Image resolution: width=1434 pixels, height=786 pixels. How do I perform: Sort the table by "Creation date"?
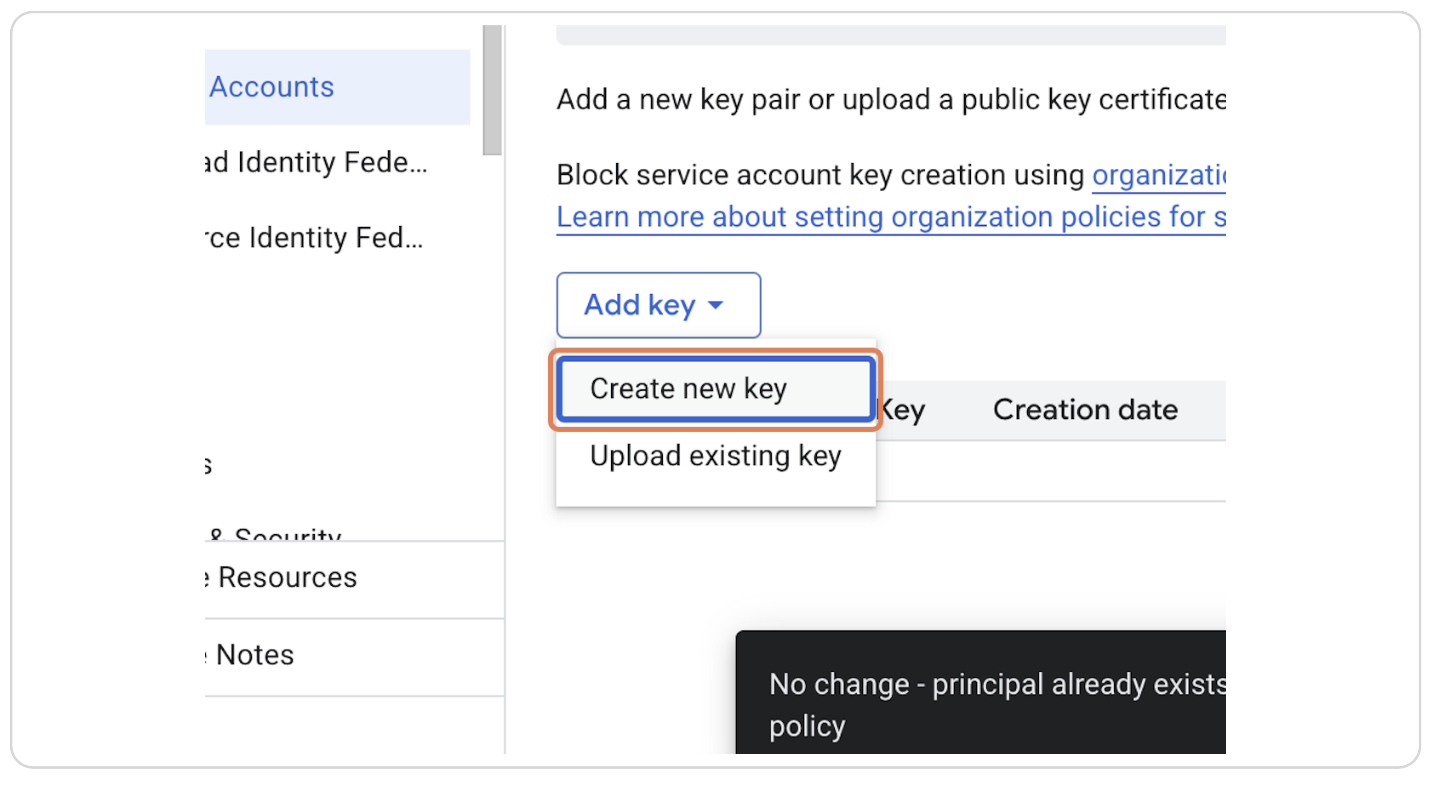pyautogui.click(x=1086, y=409)
